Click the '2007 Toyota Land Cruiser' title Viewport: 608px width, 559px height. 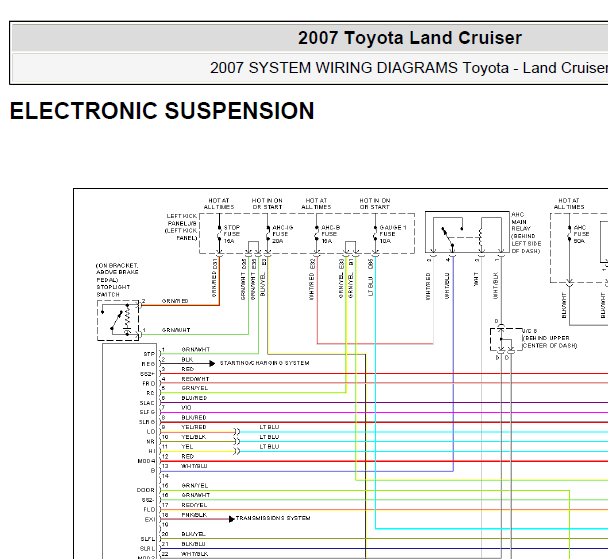409,38
